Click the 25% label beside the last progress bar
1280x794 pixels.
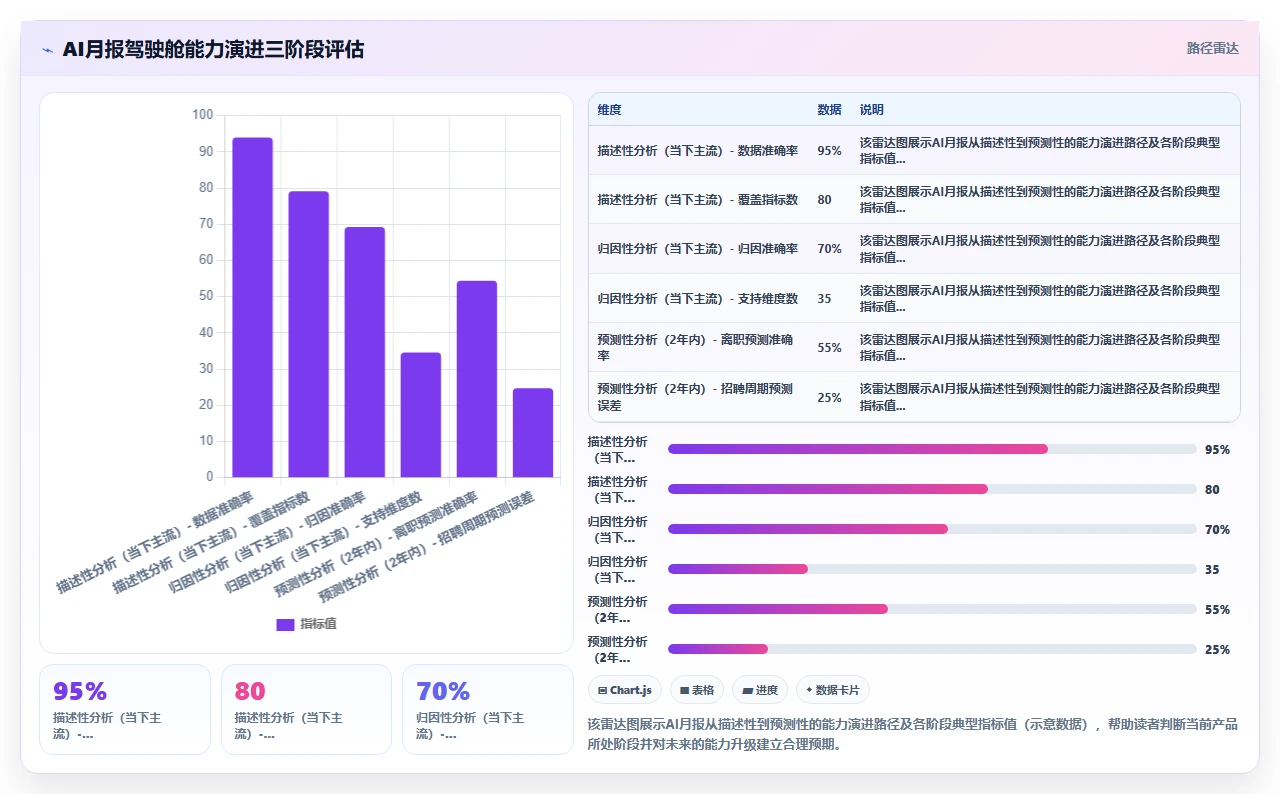pyautogui.click(x=1217, y=649)
